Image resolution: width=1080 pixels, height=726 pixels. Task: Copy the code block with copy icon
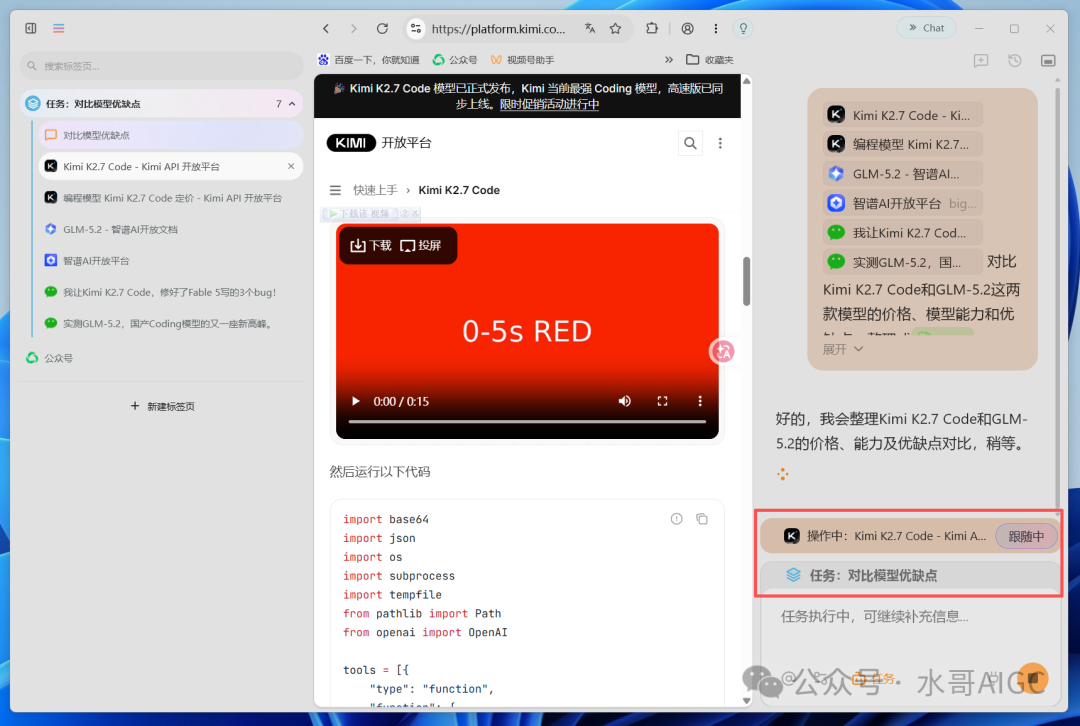[x=702, y=519]
